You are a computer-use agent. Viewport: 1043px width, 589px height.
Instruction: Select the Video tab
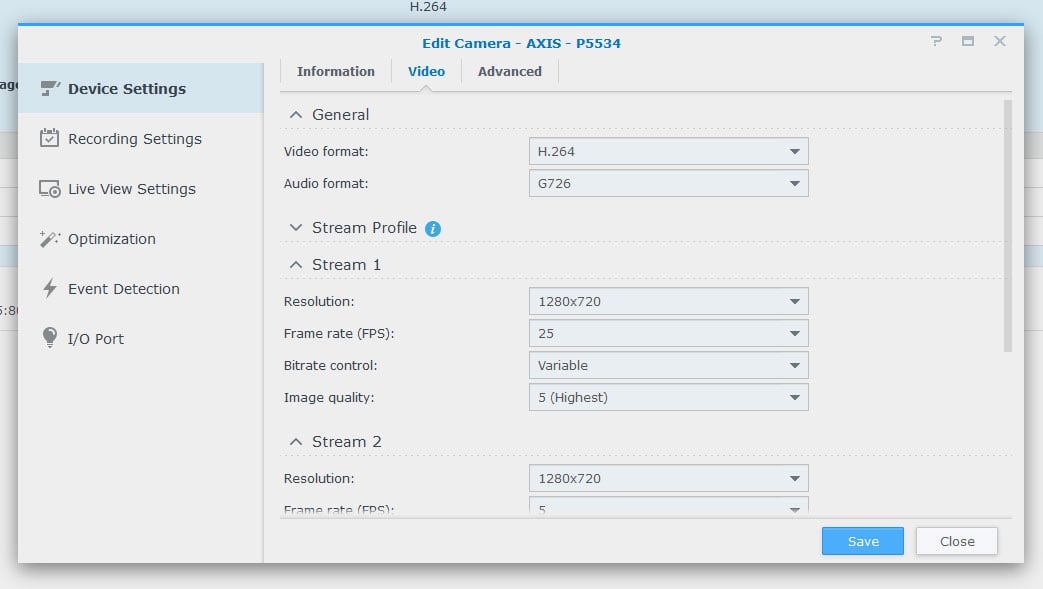426,71
